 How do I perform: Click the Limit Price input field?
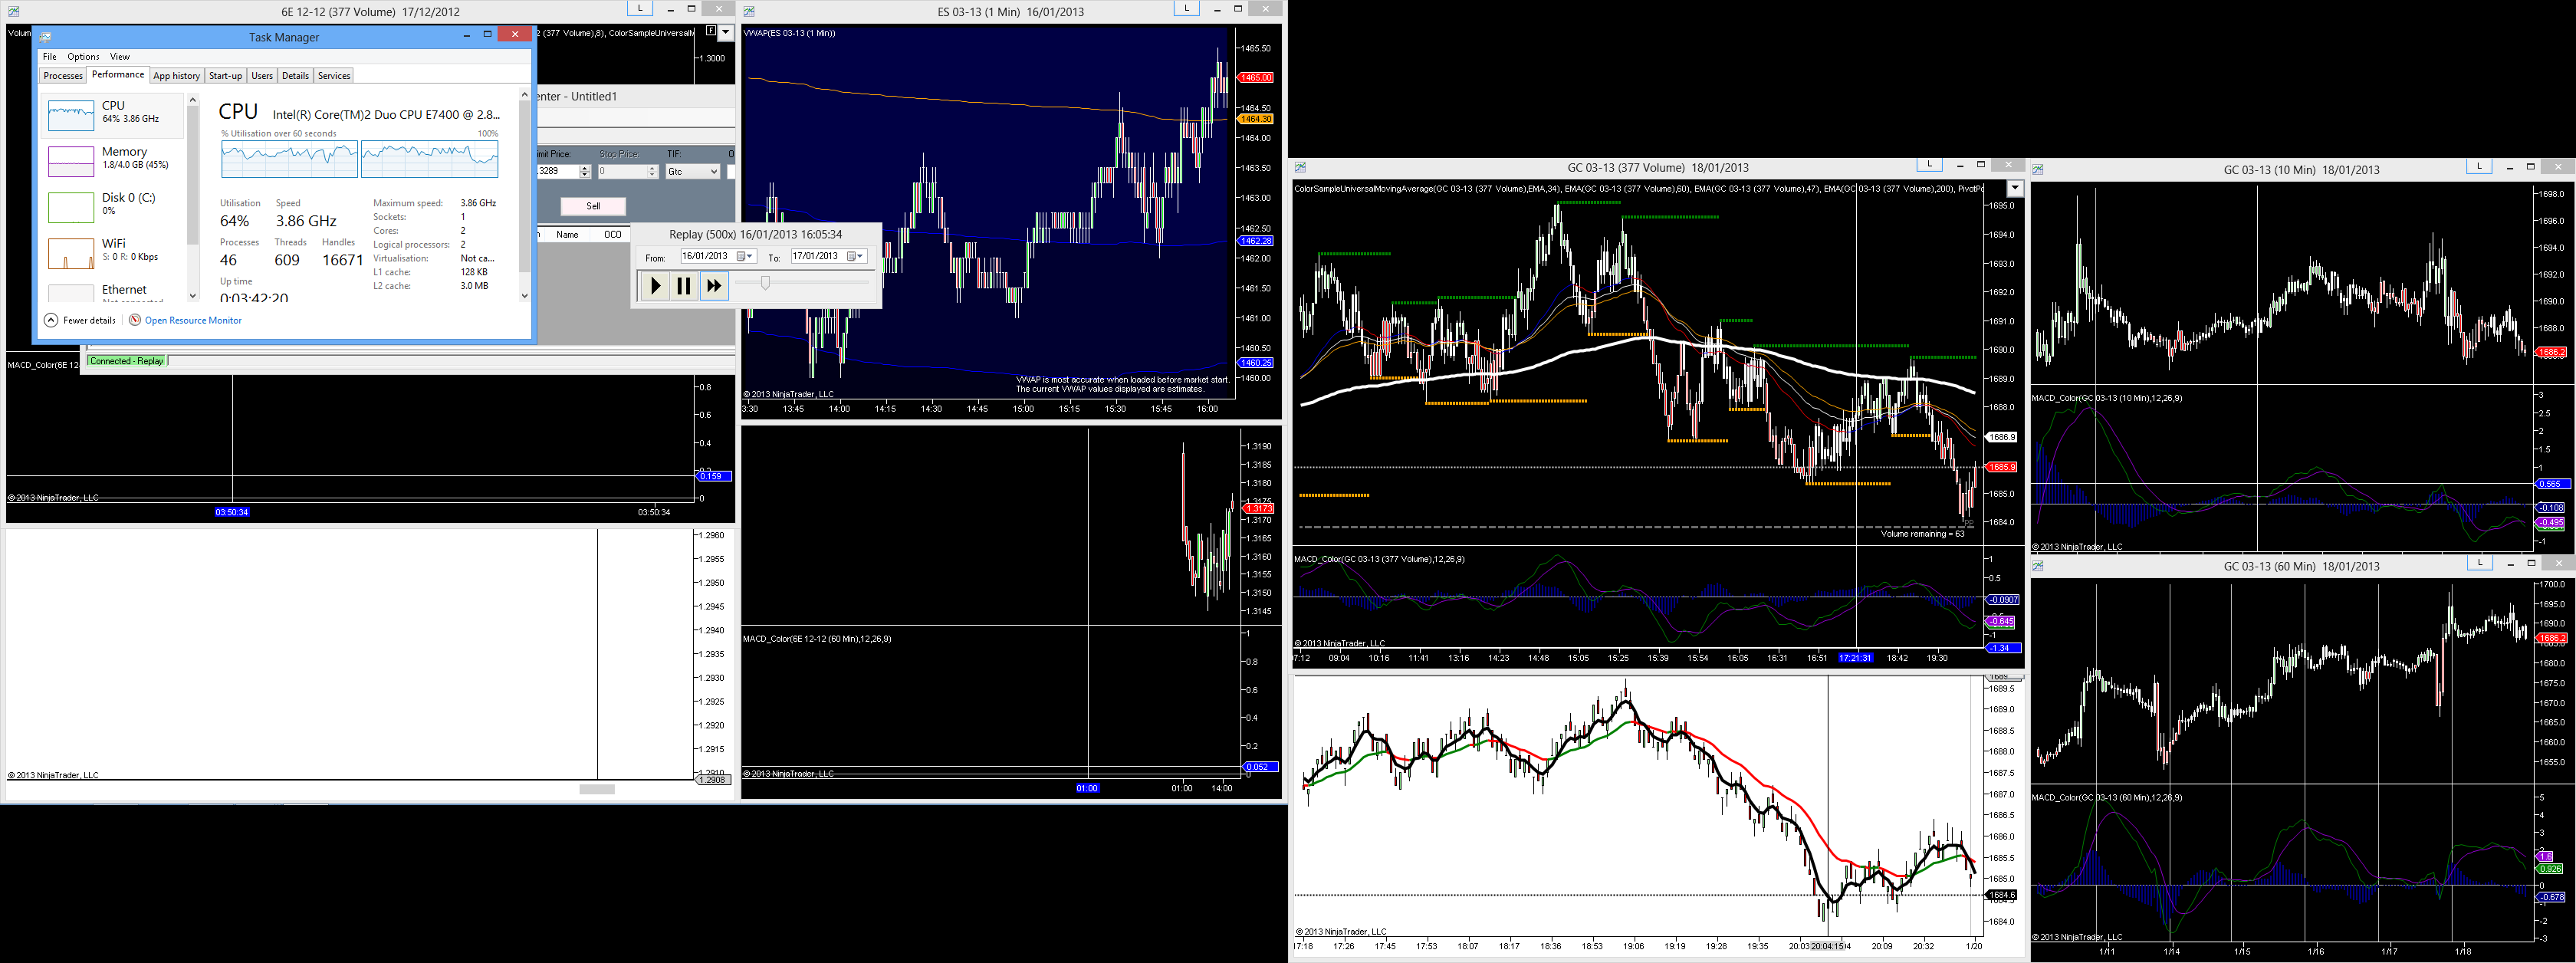[558, 172]
